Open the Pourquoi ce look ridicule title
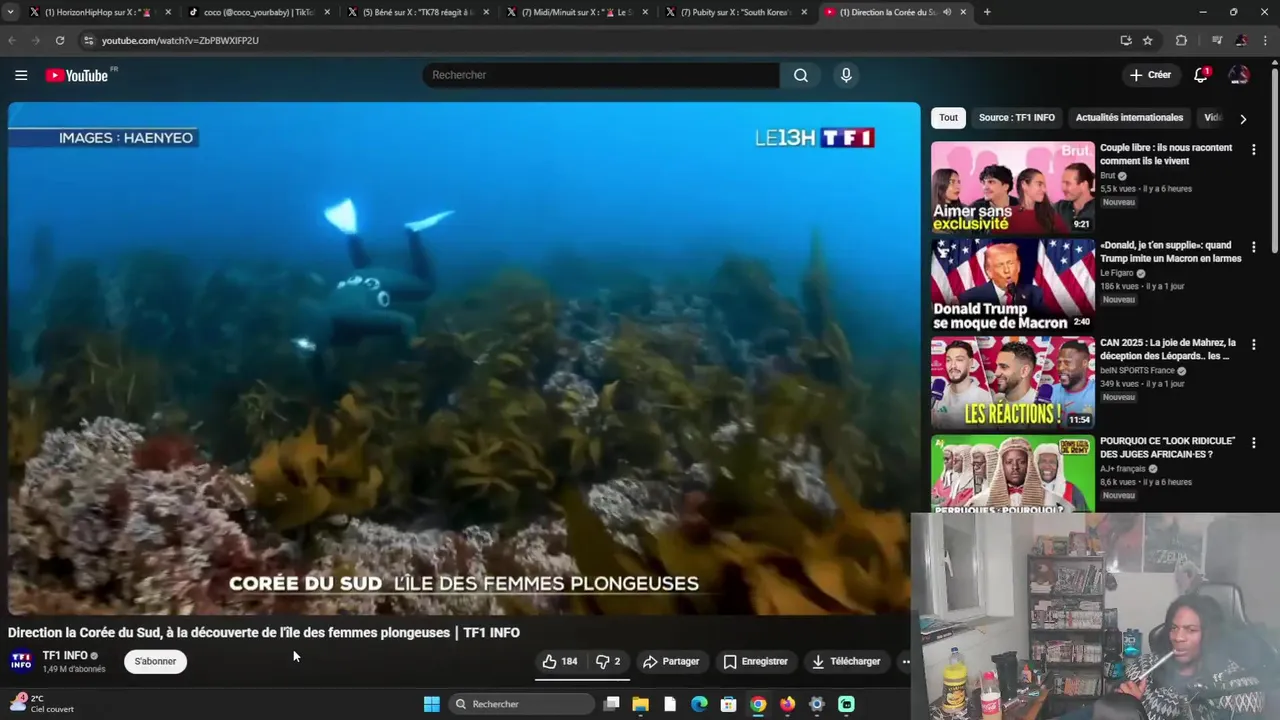Screen dimensions: 1280x720 tap(1167, 447)
